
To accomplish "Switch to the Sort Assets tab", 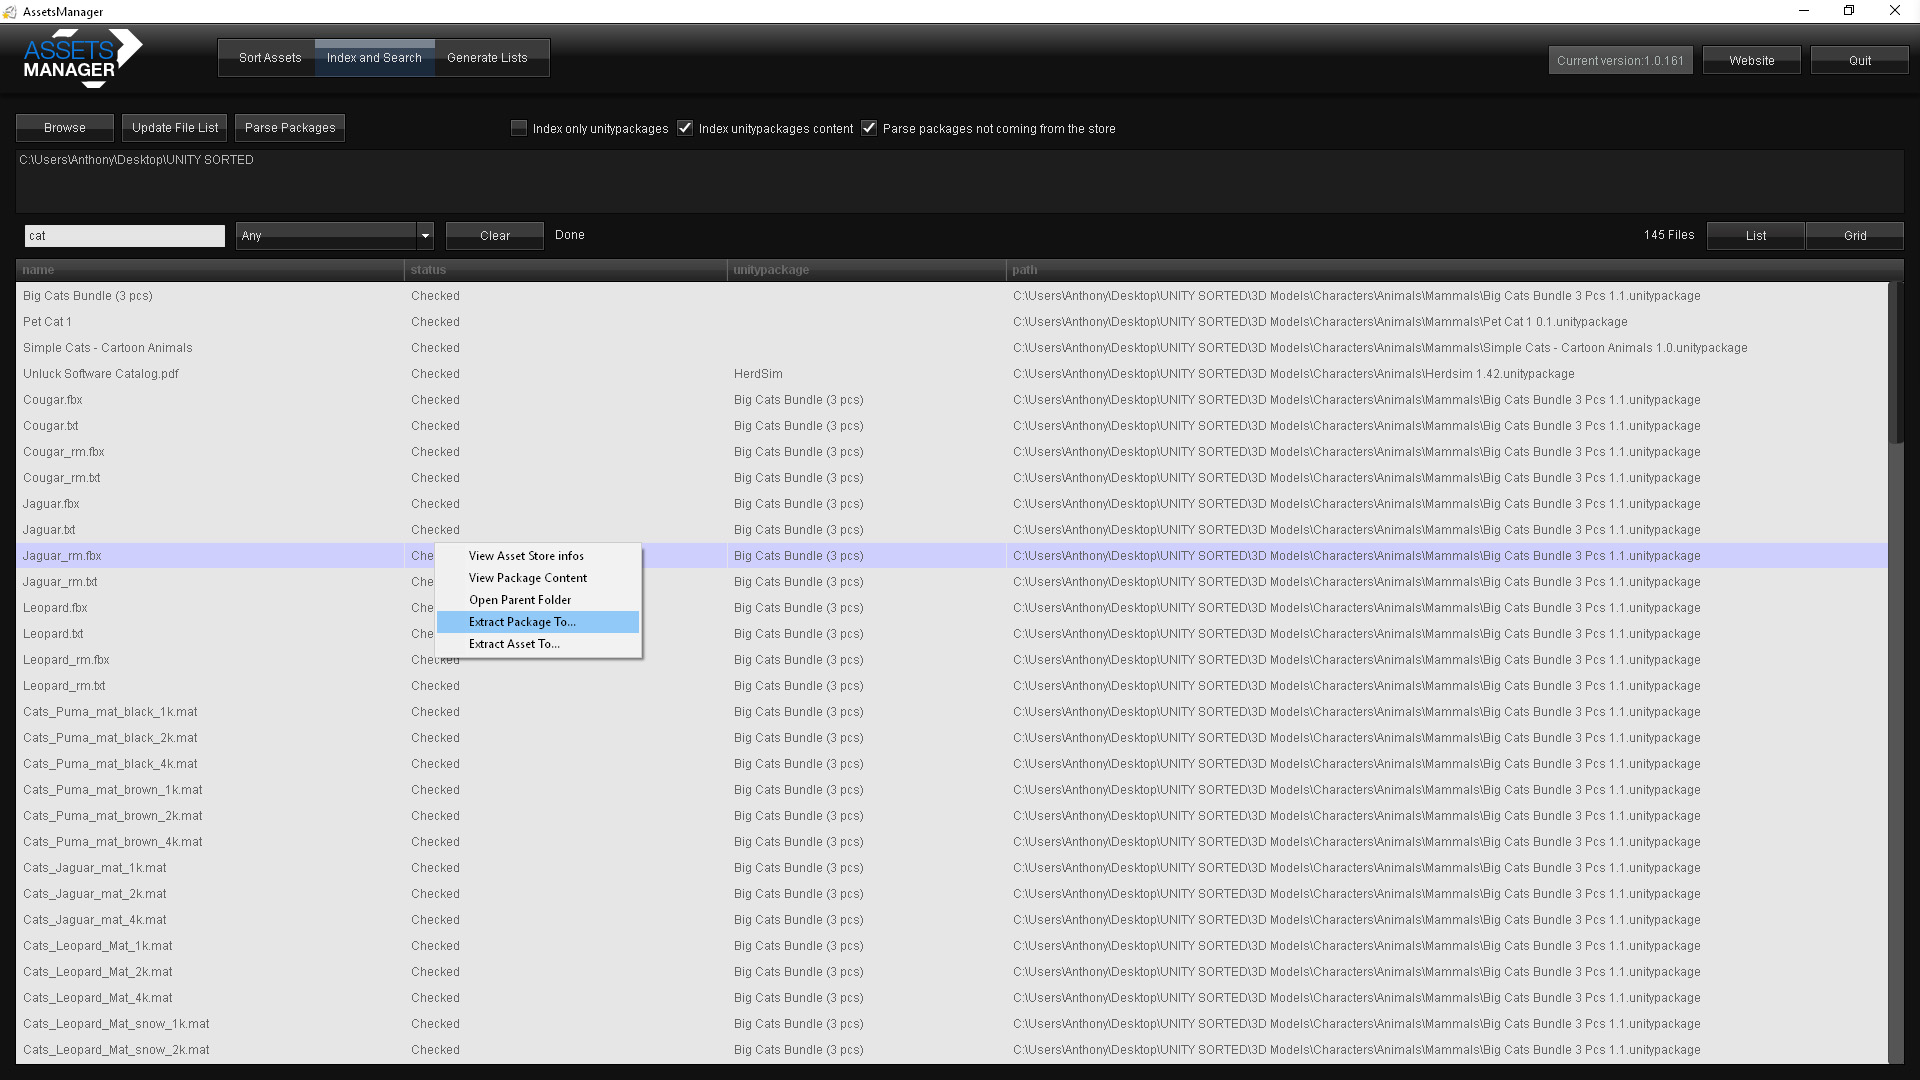I will (x=268, y=57).
